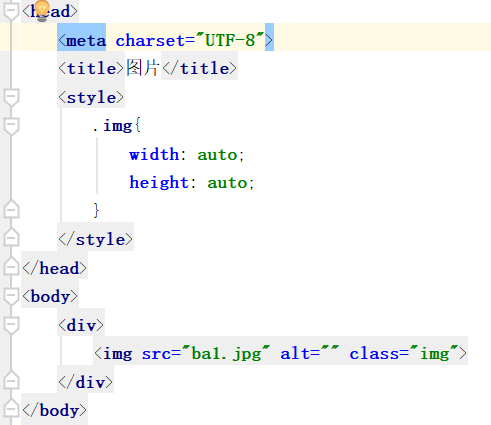Click the highlighted meta tag name
Image resolution: width=491 pixels, height=425 pixels.
(x=86, y=41)
